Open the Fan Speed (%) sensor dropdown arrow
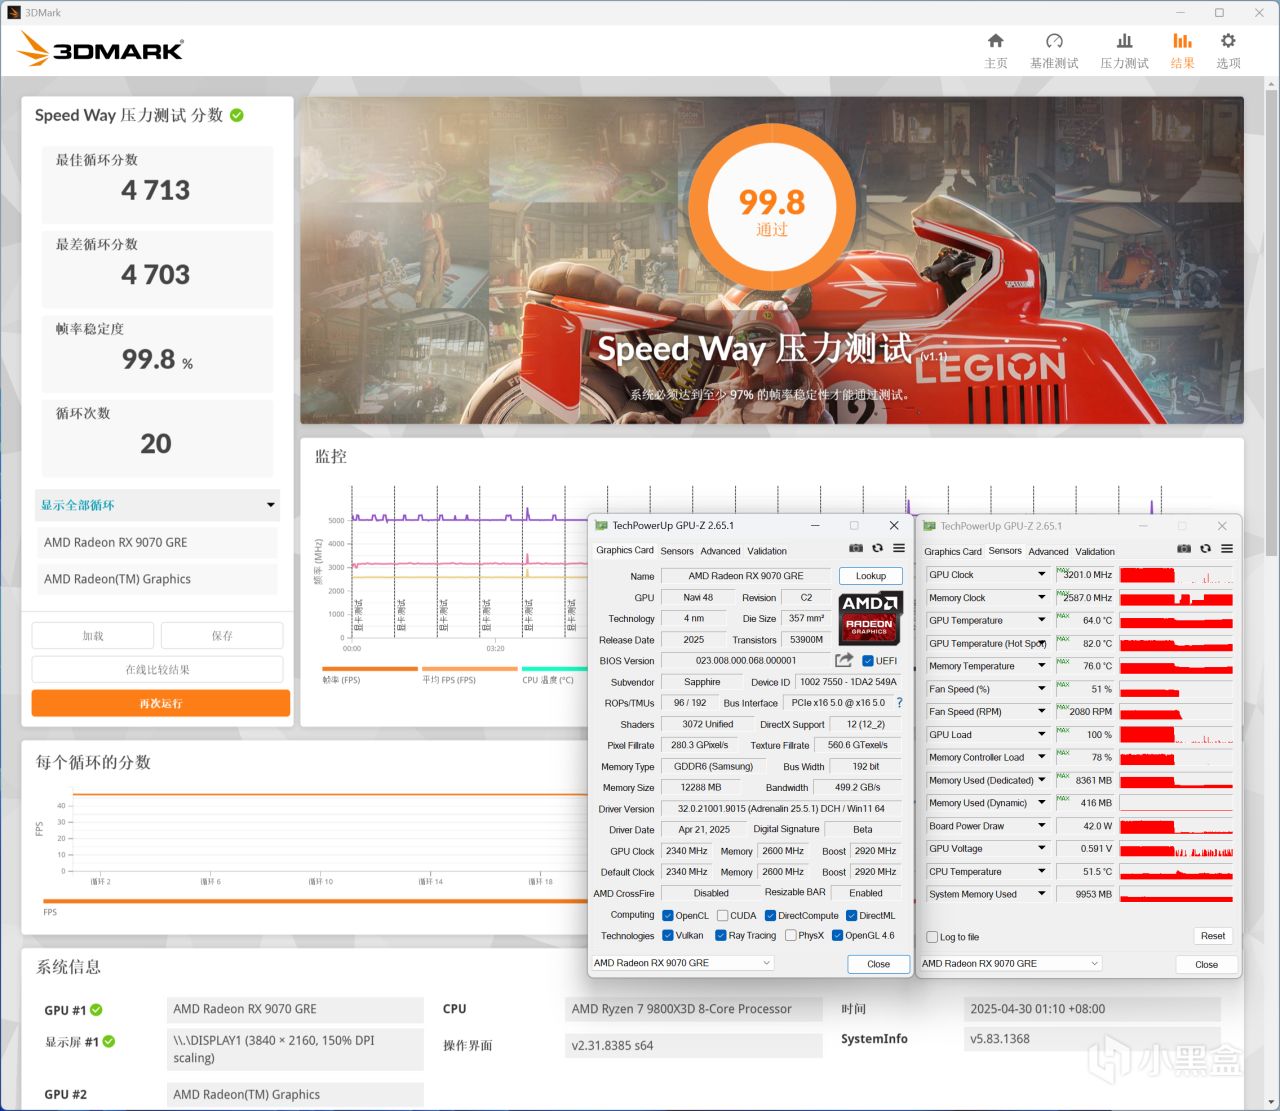 point(1041,689)
